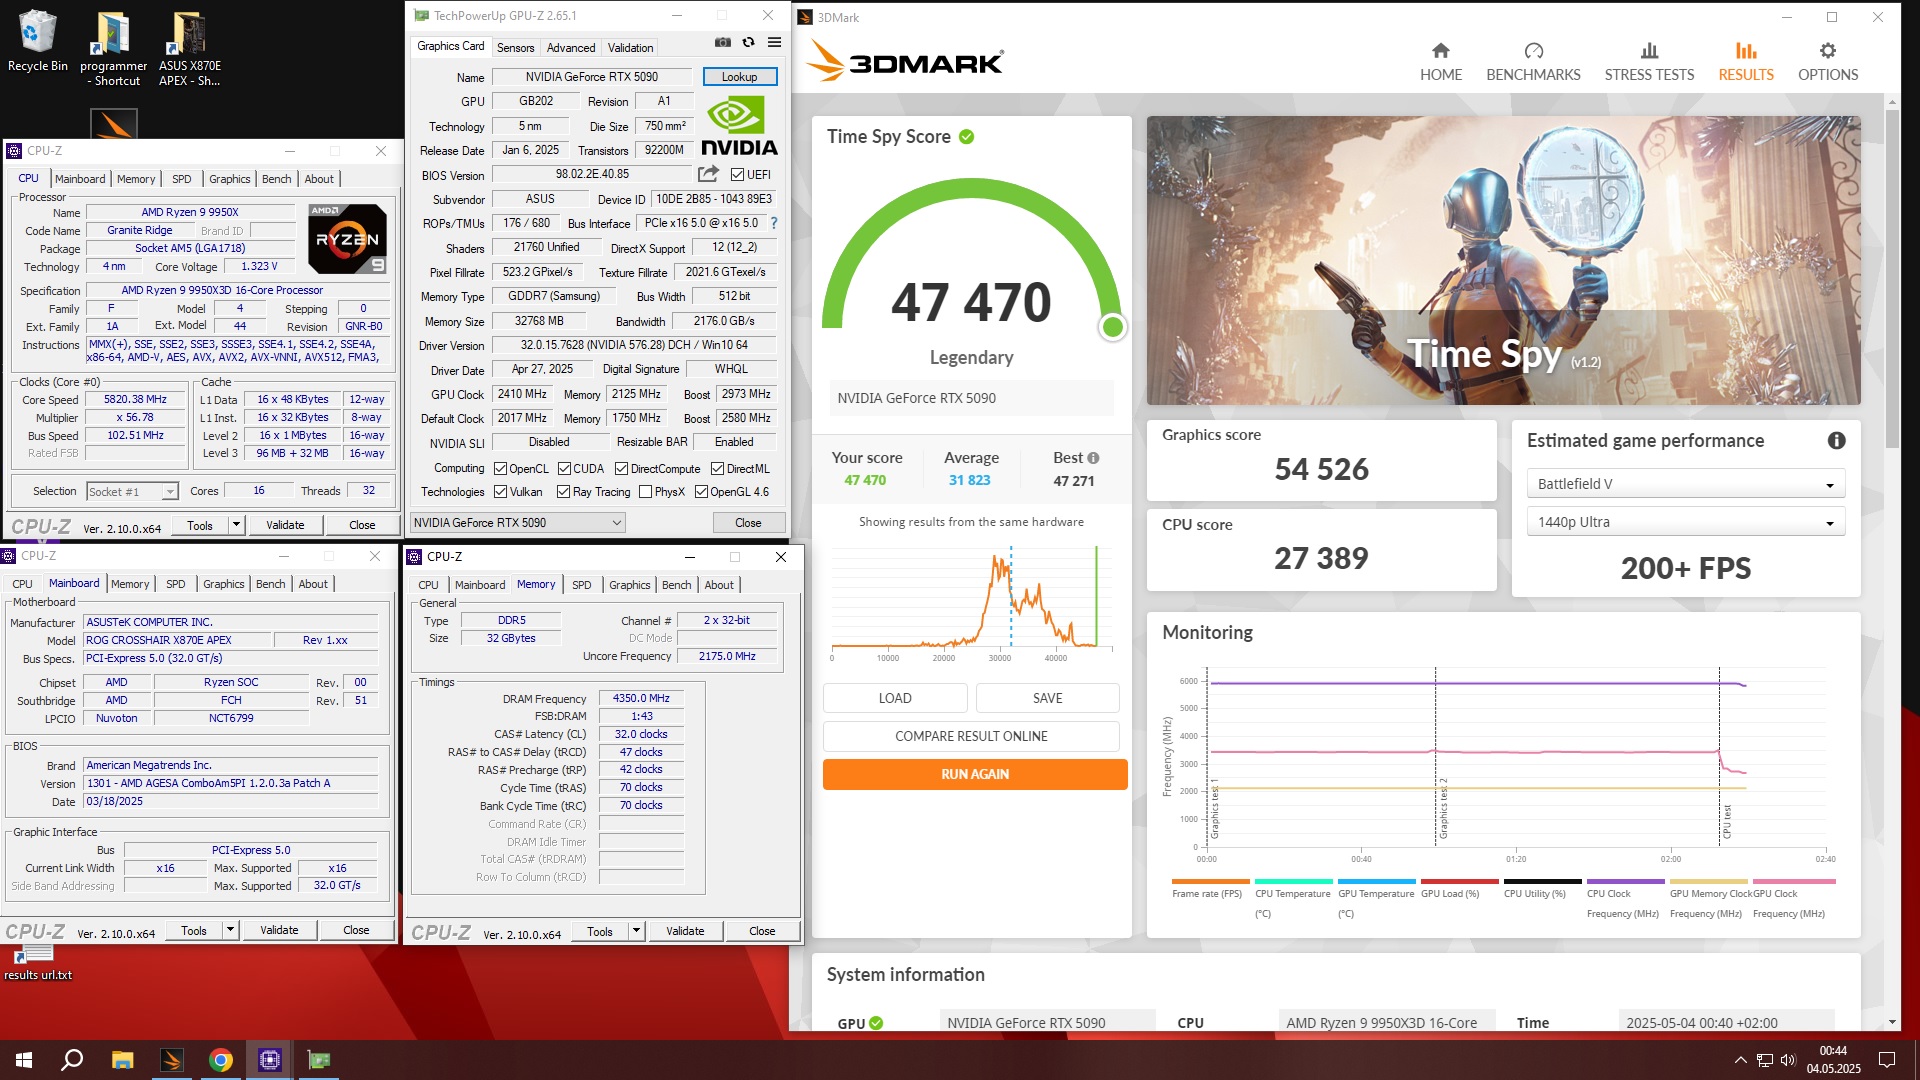This screenshot has width=1920, height=1080.
Task: Toggle OpenCL checkbox in GPU-Z
Action: pos(500,468)
